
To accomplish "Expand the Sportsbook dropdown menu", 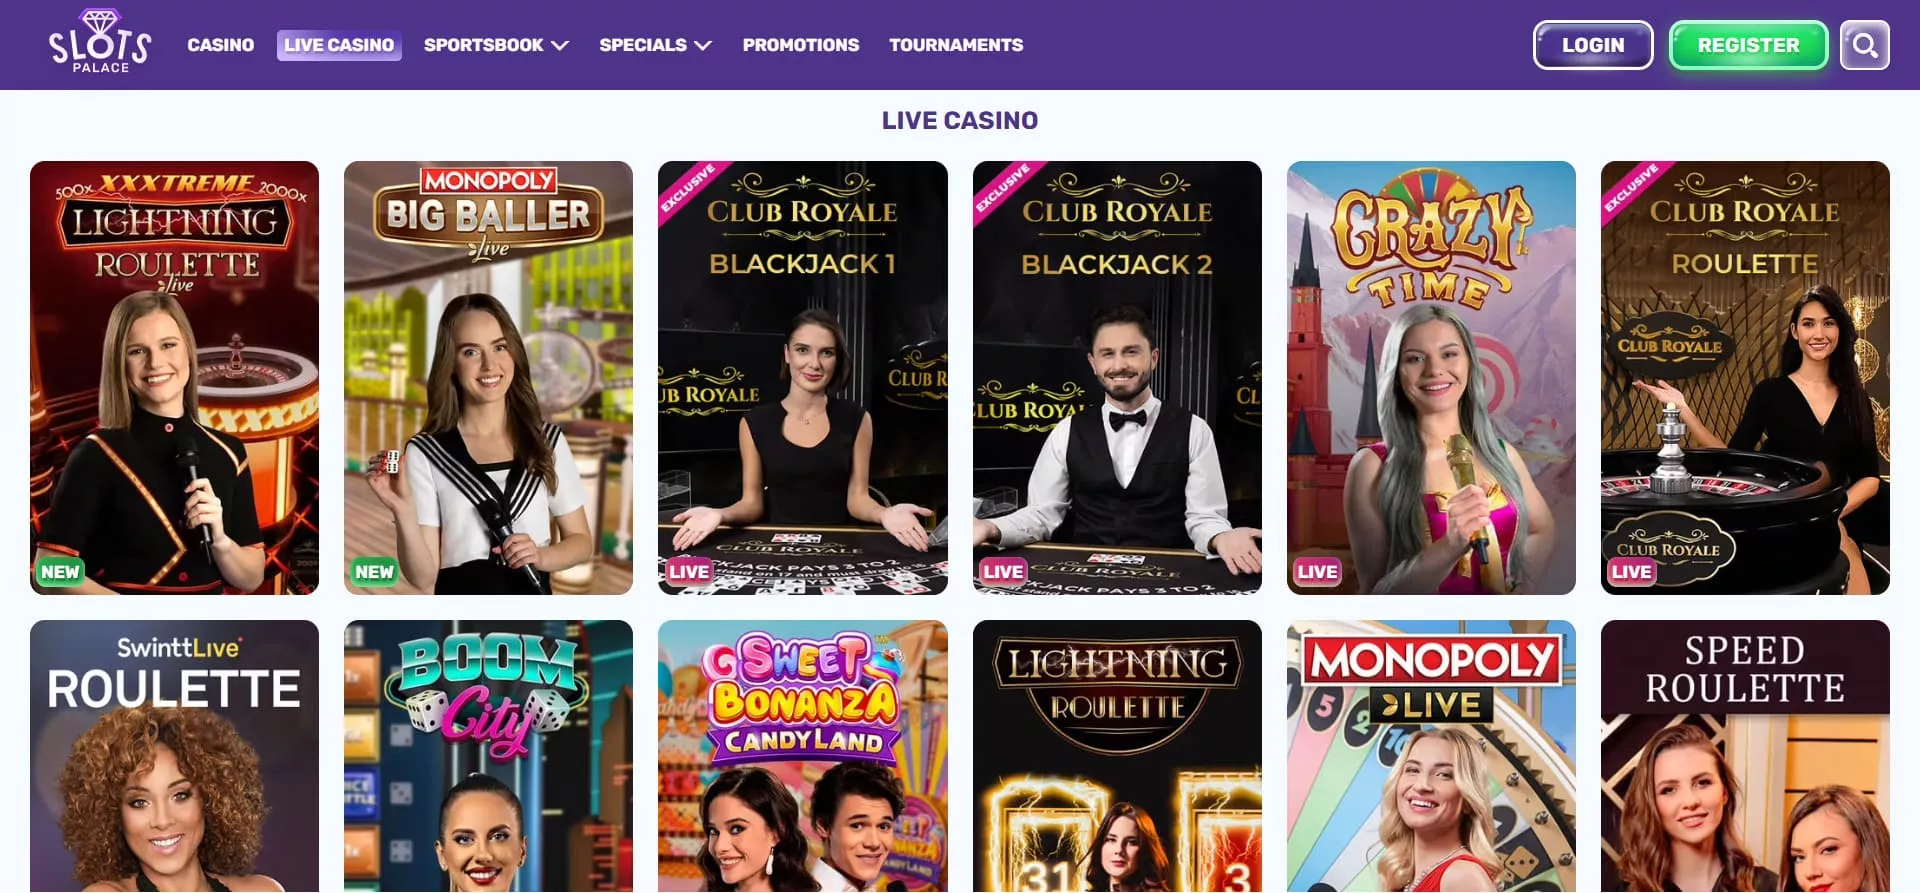I will click(496, 45).
